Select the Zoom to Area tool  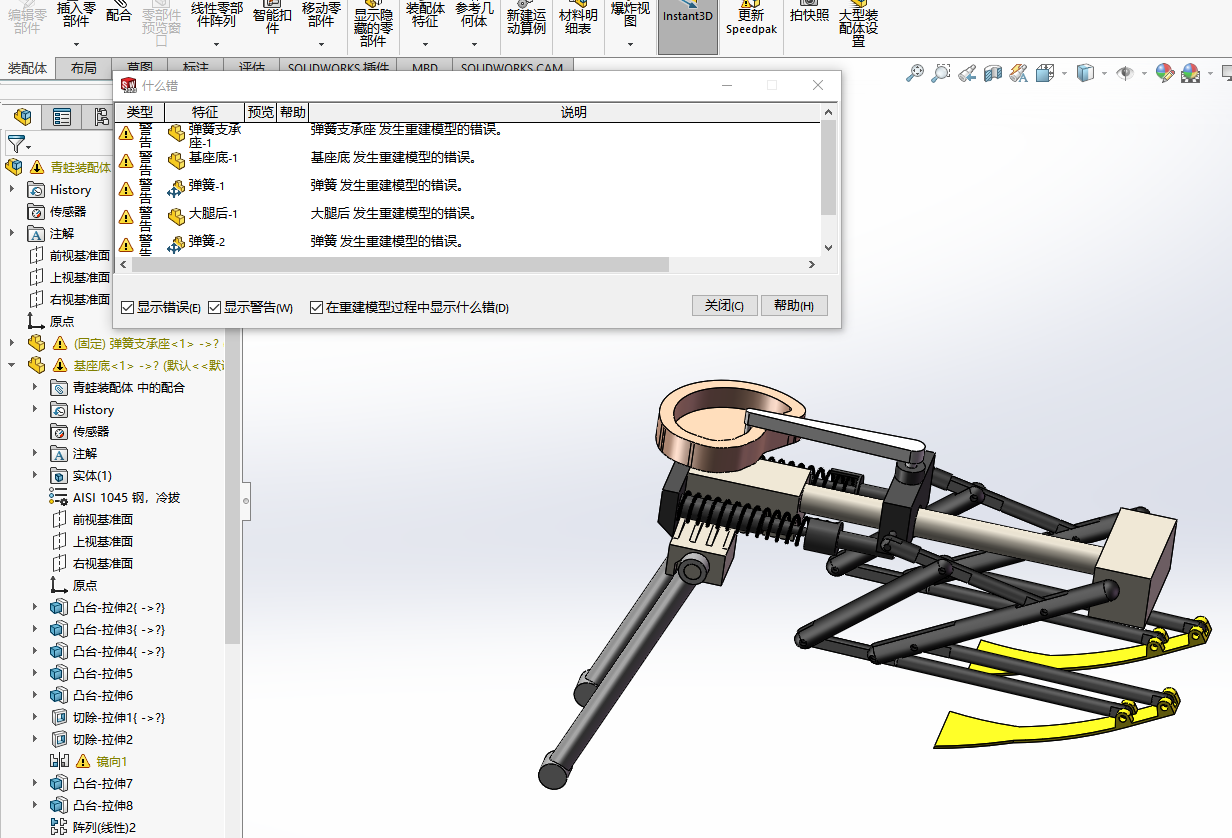pos(941,72)
